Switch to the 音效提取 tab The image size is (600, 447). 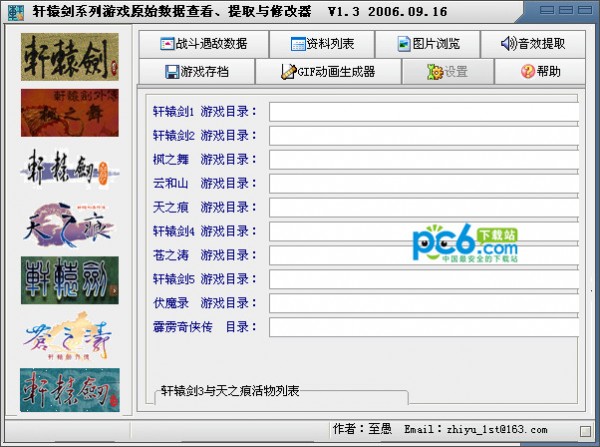click(533, 44)
